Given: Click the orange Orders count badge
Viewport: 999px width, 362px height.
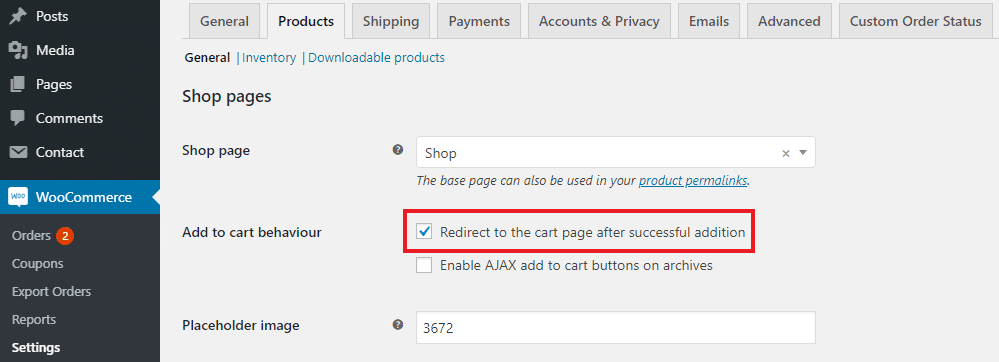Looking at the screenshot, I should tap(65, 236).
